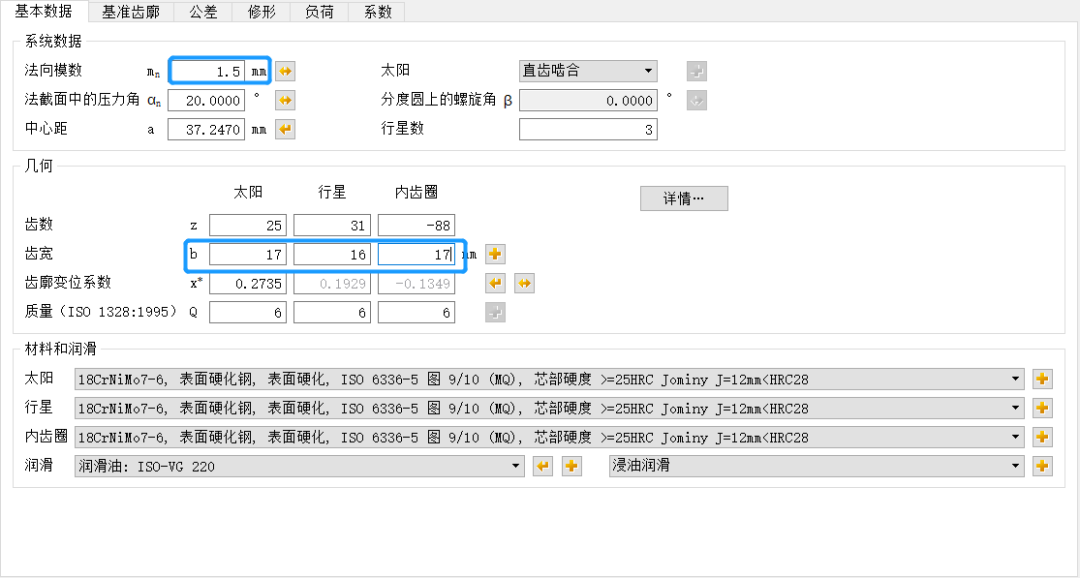Click the 详情… button
The width and height of the screenshot is (1080, 578).
(684, 198)
